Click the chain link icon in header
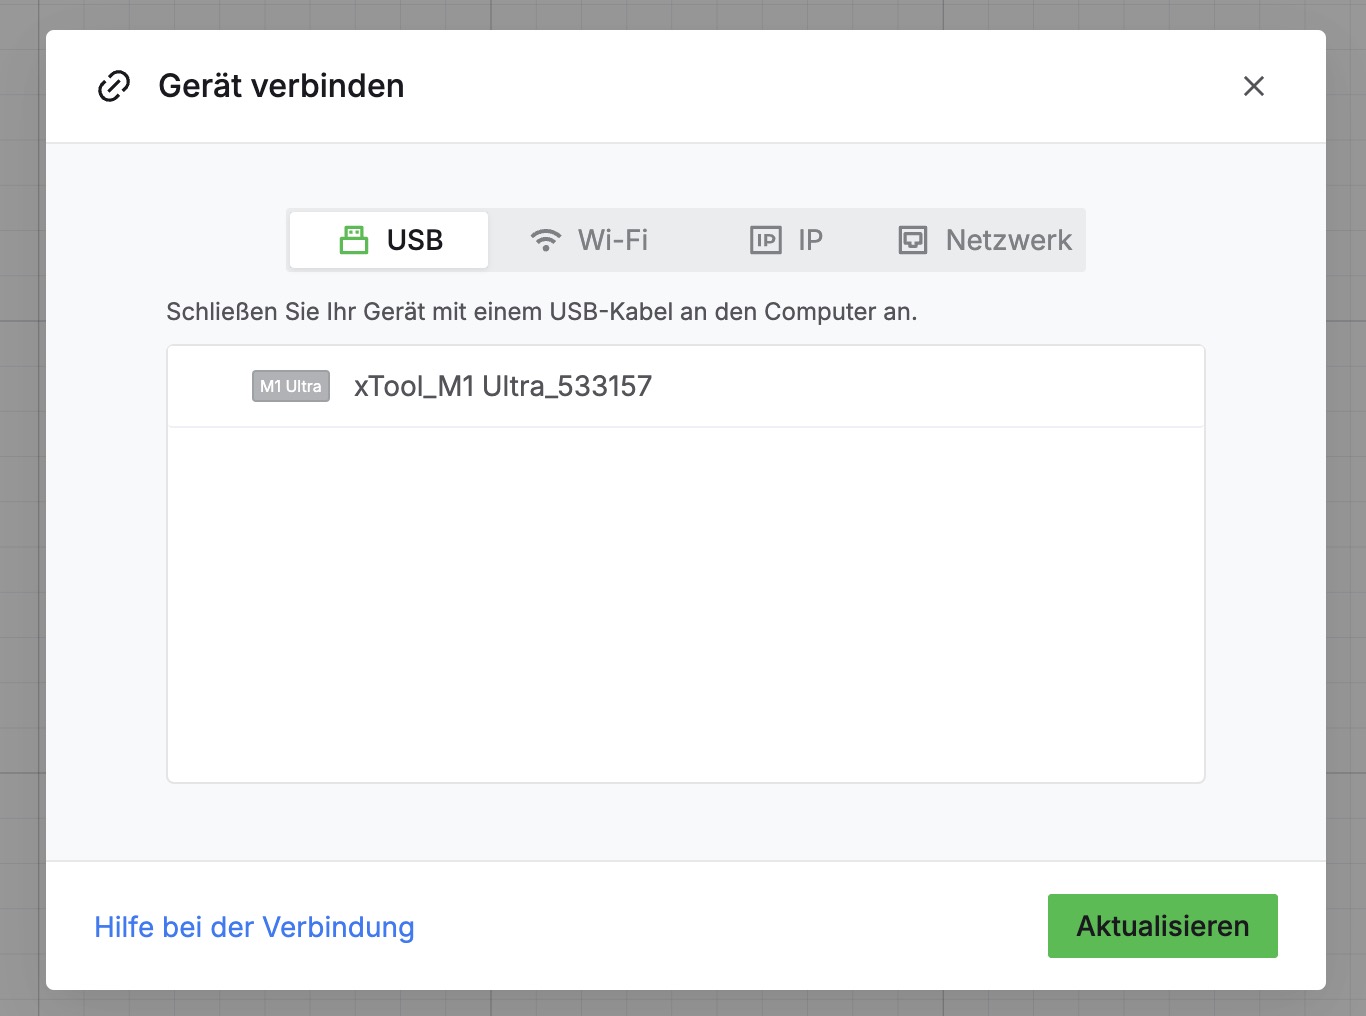The height and width of the screenshot is (1016, 1366). pos(114,87)
